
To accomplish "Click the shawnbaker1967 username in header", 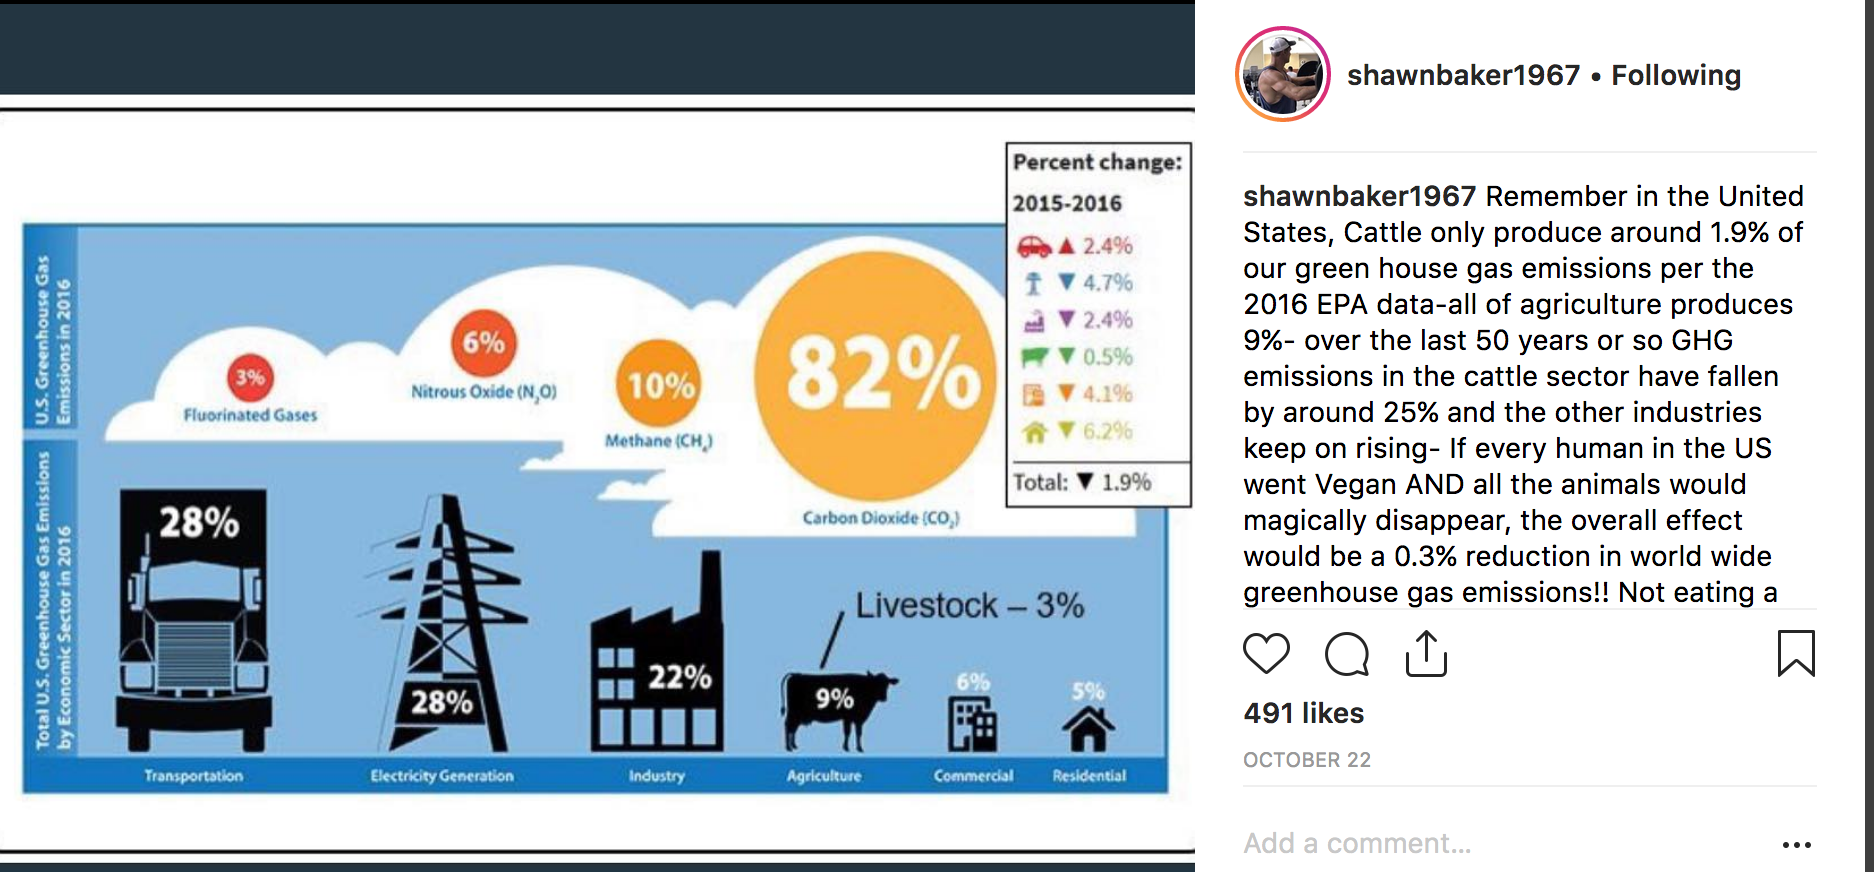I will (1463, 75).
